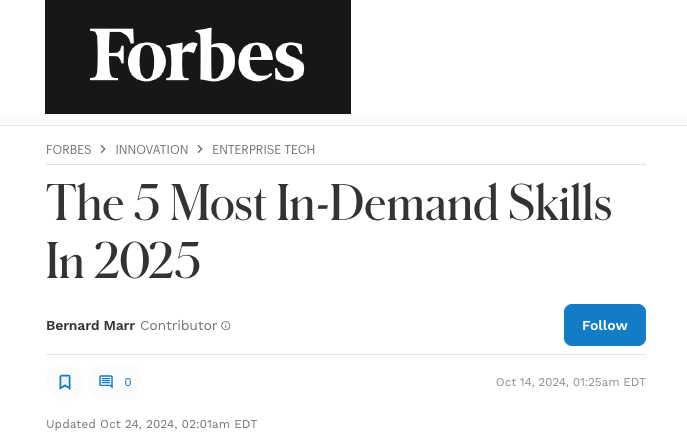Click the info icon beside Contributor
The image size is (687, 440).
pyautogui.click(x=226, y=326)
